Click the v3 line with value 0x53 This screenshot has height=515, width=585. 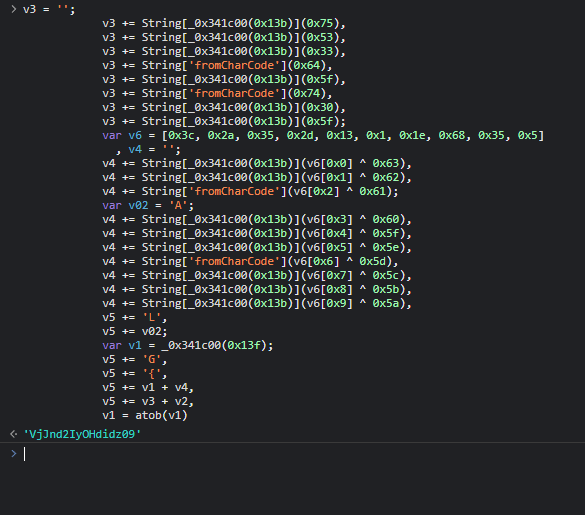click(224, 37)
